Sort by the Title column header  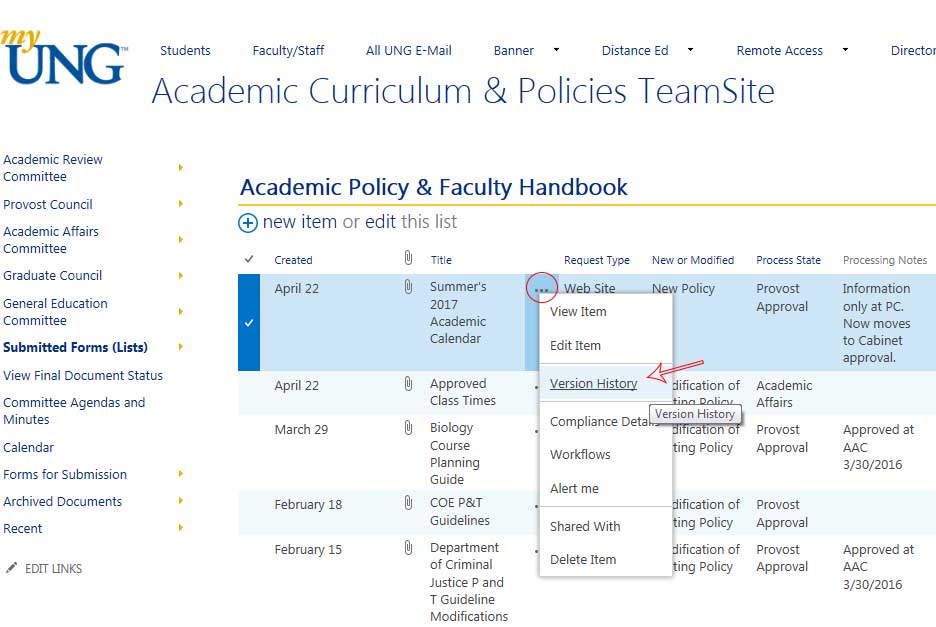[441, 260]
